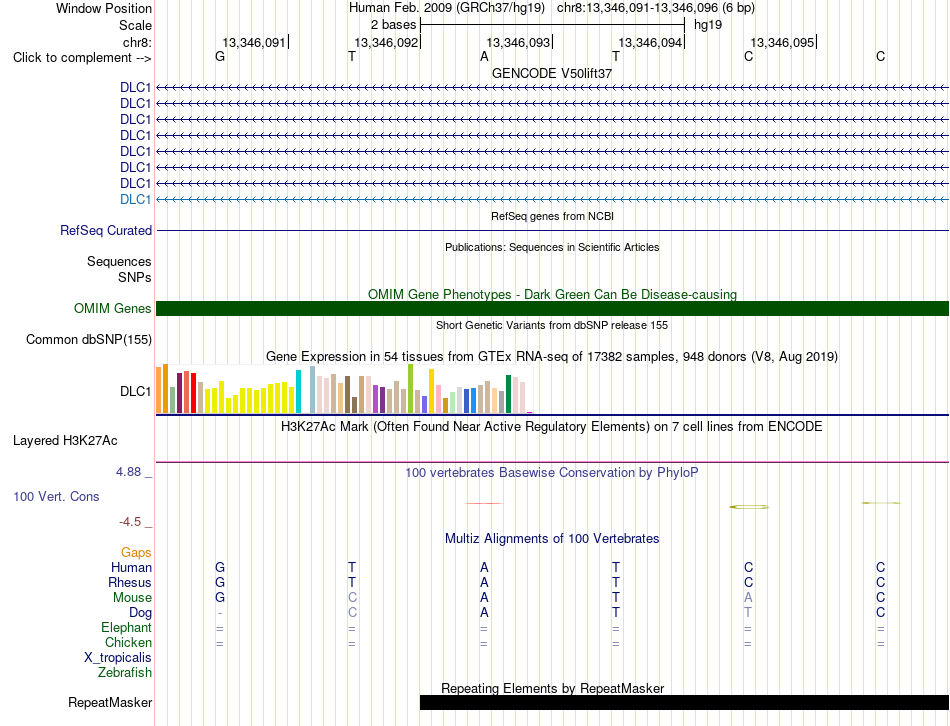Screen dimensions: 950x726
Task: Click base G in the complement row
Action: (220, 56)
